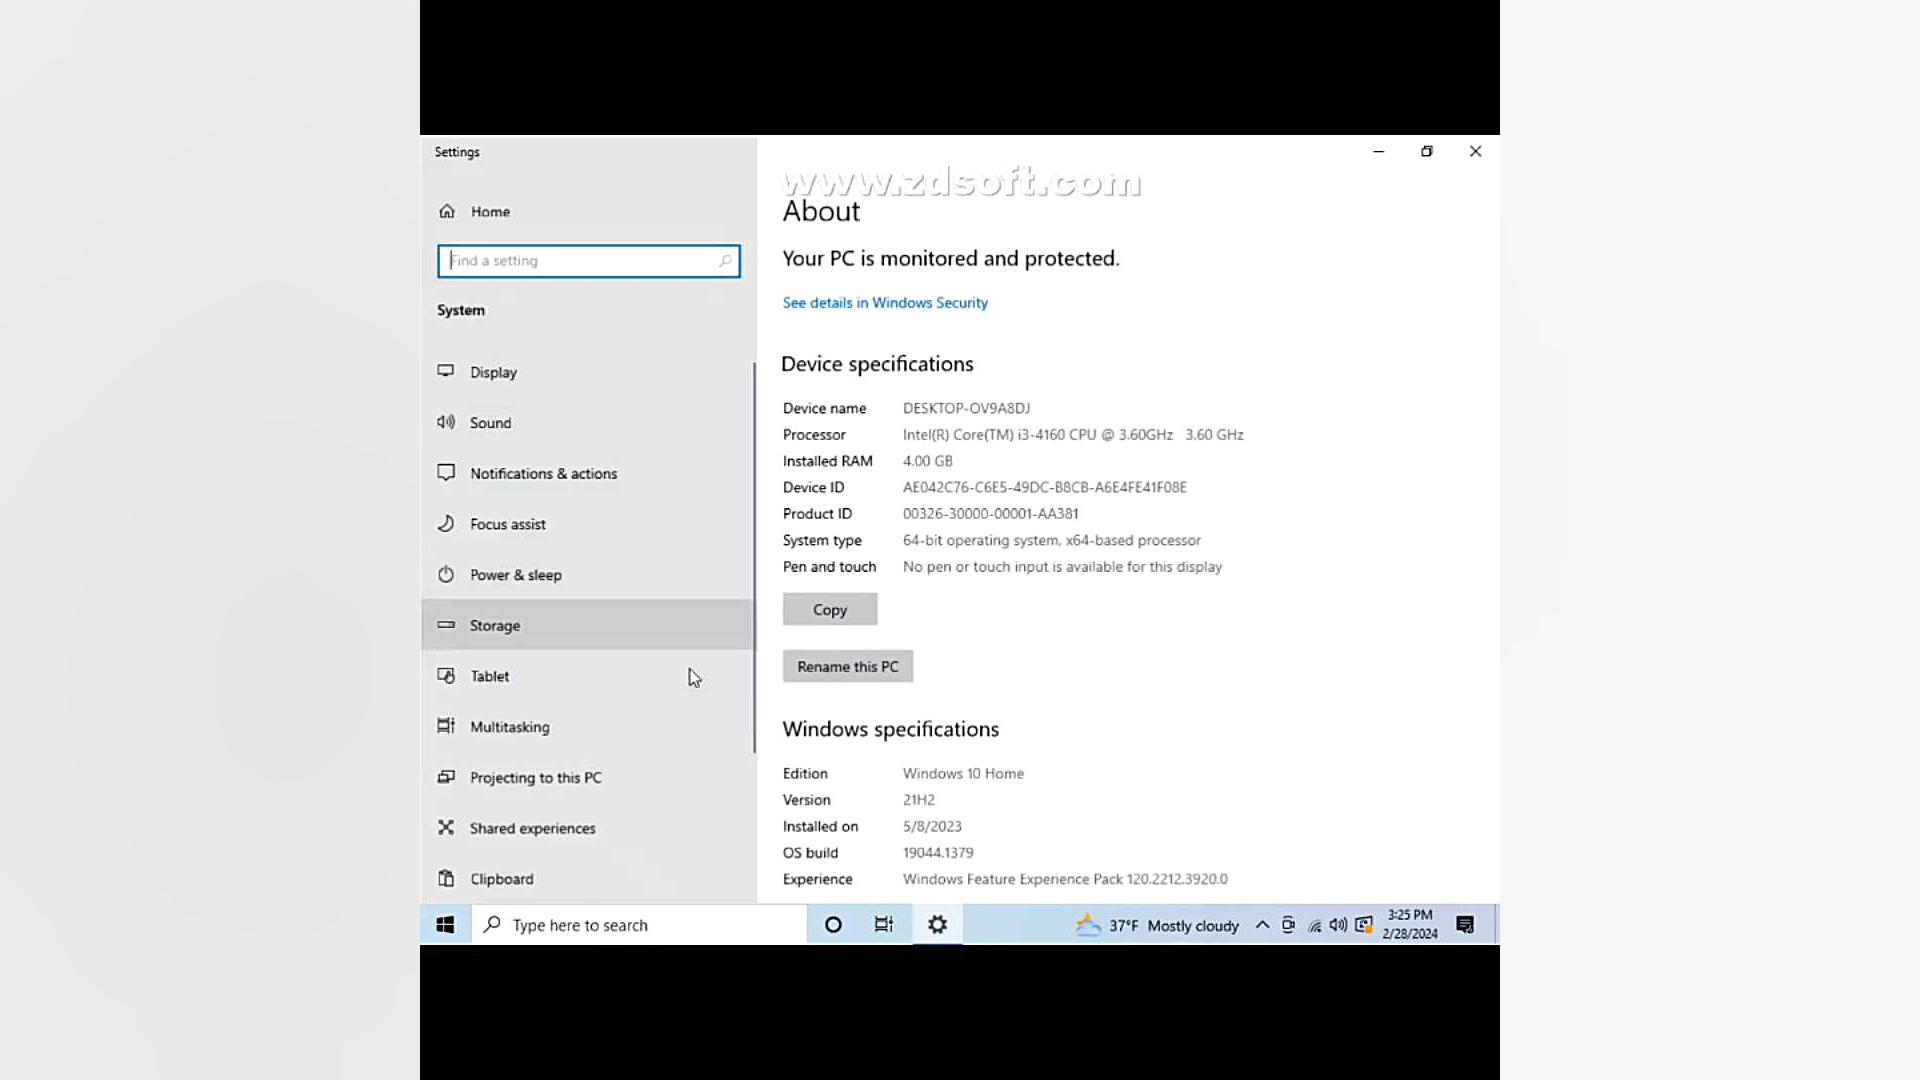Image resolution: width=1920 pixels, height=1080 pixels.
Task: Click the System type value 64-bit operating system
Action: 1052,540
